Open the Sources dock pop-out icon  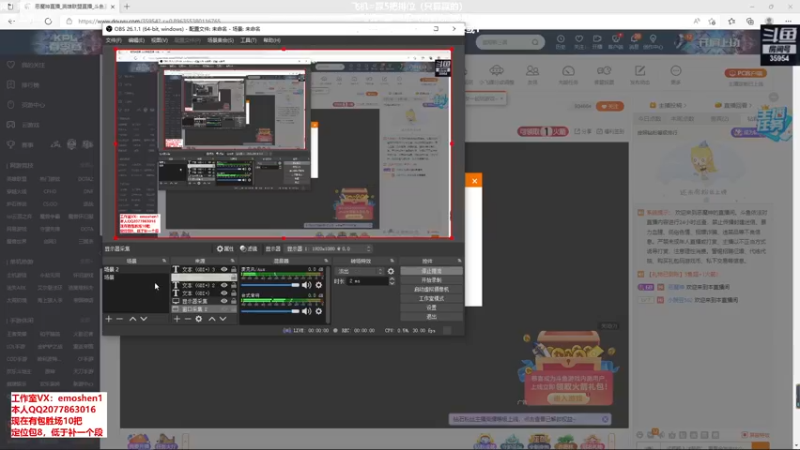point(233,261)
